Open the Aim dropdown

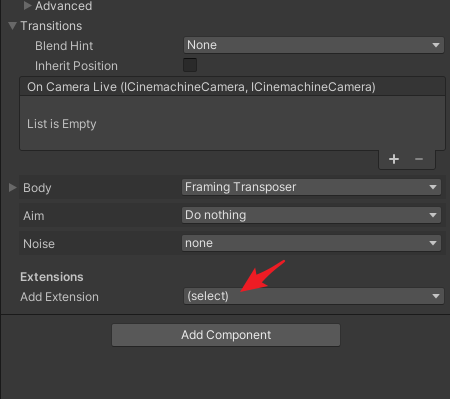tap(311, 215)
